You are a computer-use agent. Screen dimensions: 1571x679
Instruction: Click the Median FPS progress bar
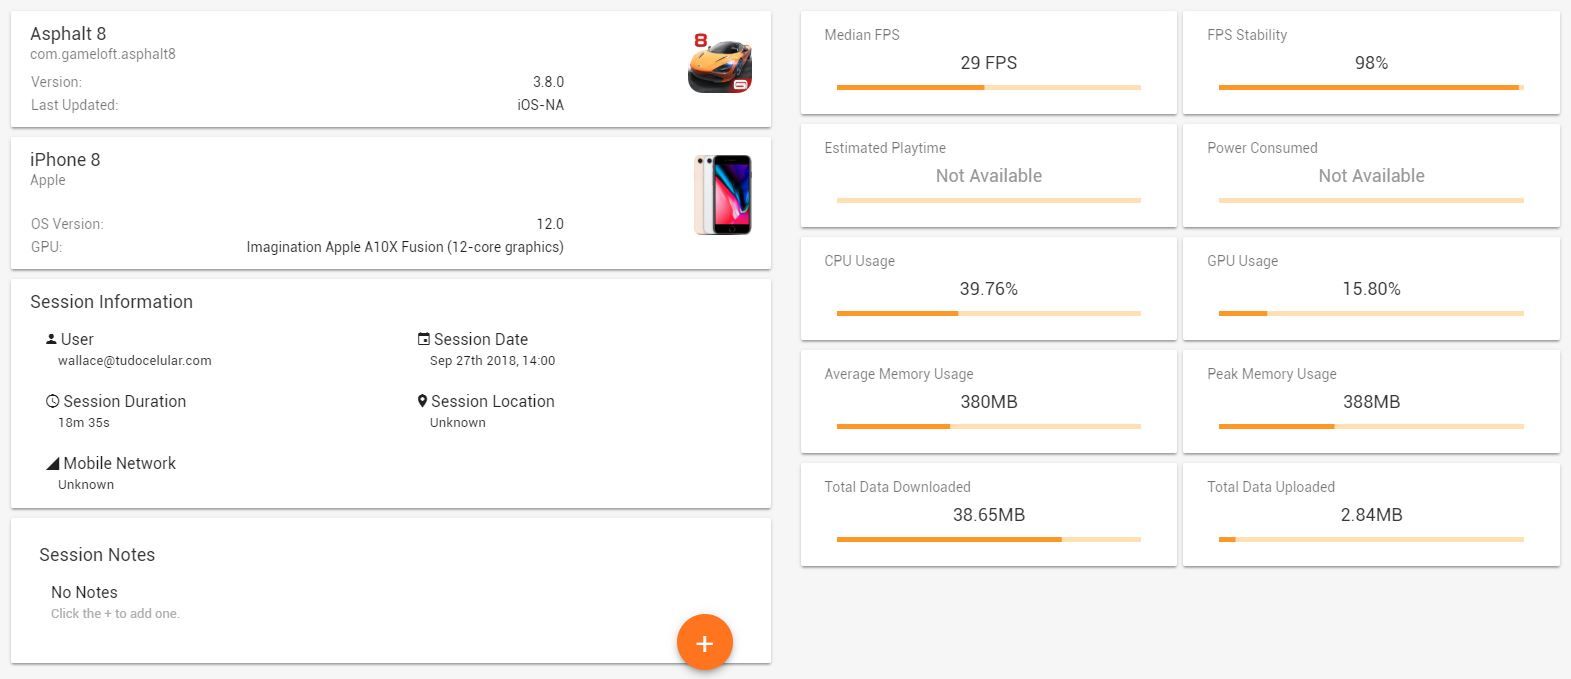point(988,88)
